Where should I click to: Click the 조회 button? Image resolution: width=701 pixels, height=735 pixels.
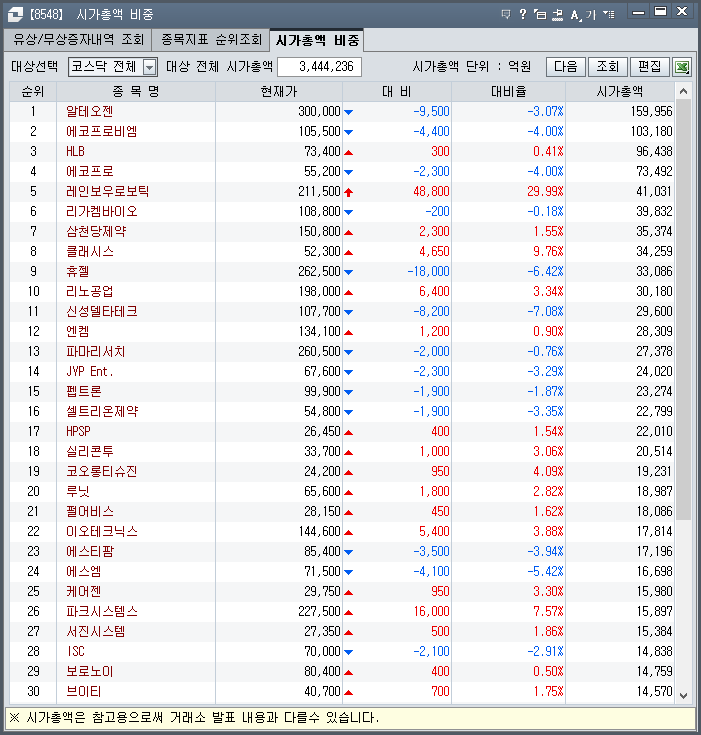(608, 67)
